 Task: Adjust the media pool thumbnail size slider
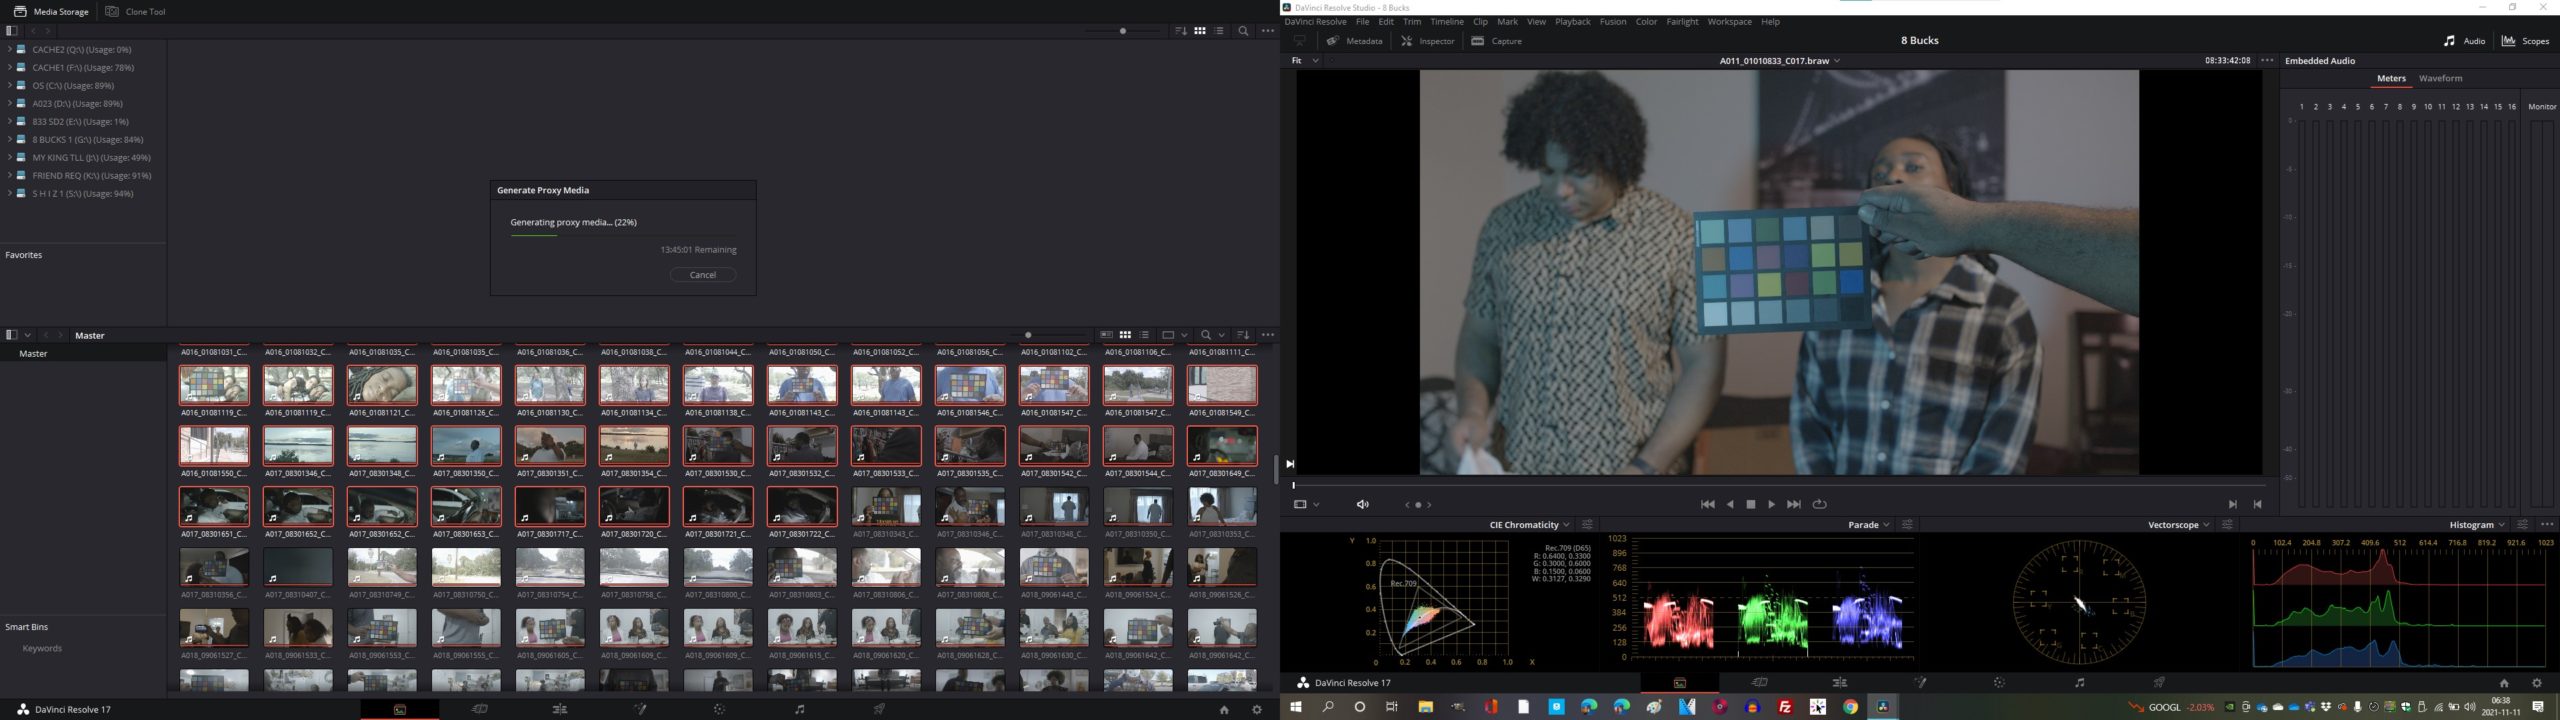pos(1028,335)
